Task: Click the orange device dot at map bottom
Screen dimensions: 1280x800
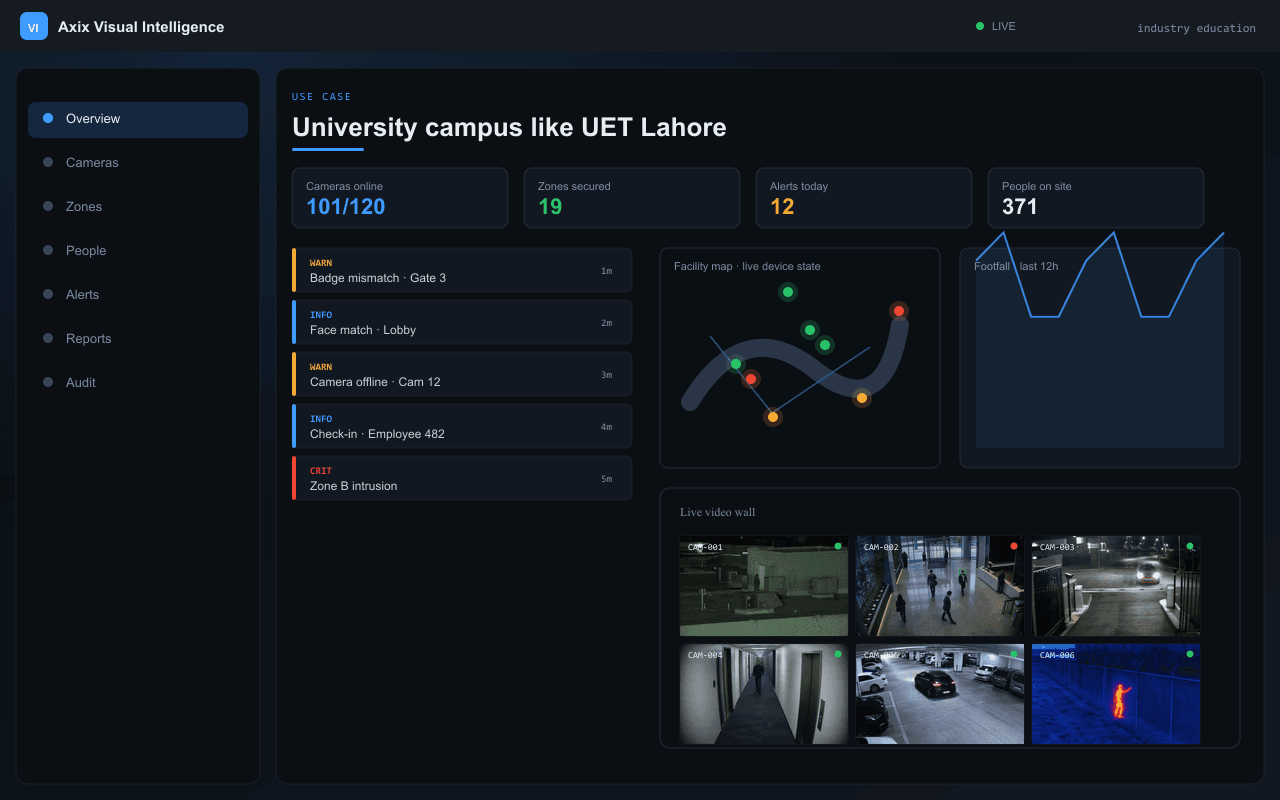Action: click(772, 417)
